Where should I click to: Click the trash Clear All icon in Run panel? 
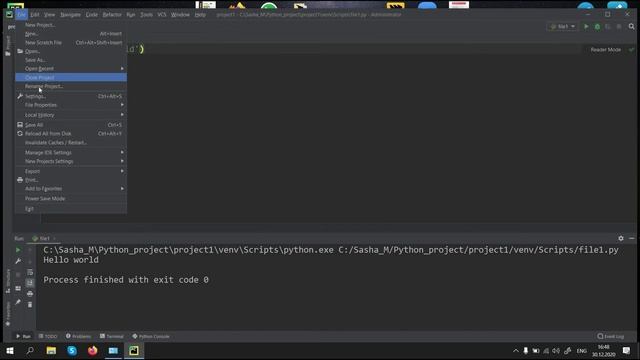pyautogui.click(x=30, y=304)
